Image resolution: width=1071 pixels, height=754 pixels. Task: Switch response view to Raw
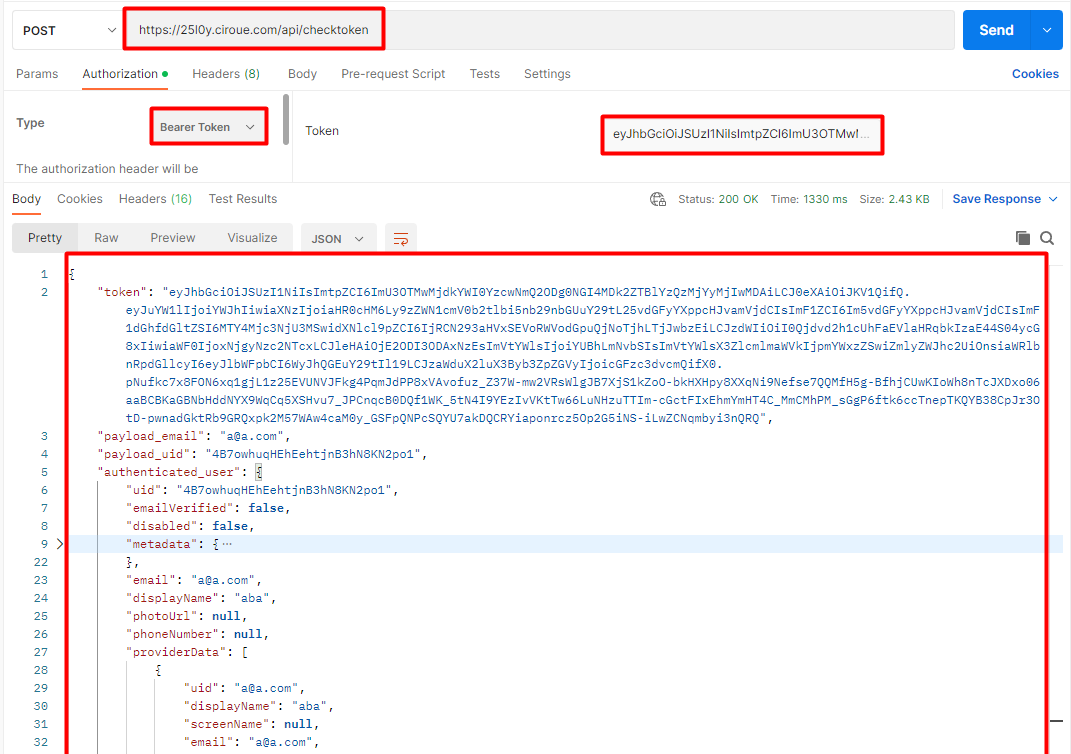point(106,237)
